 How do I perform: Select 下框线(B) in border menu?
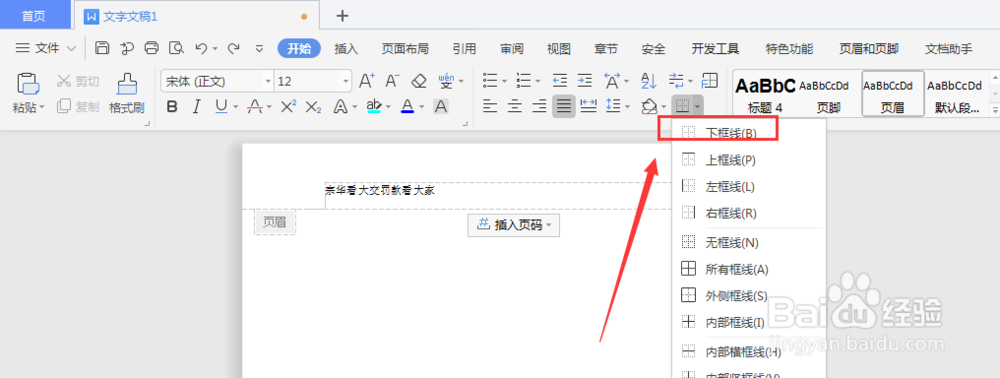tap(749, 133)
